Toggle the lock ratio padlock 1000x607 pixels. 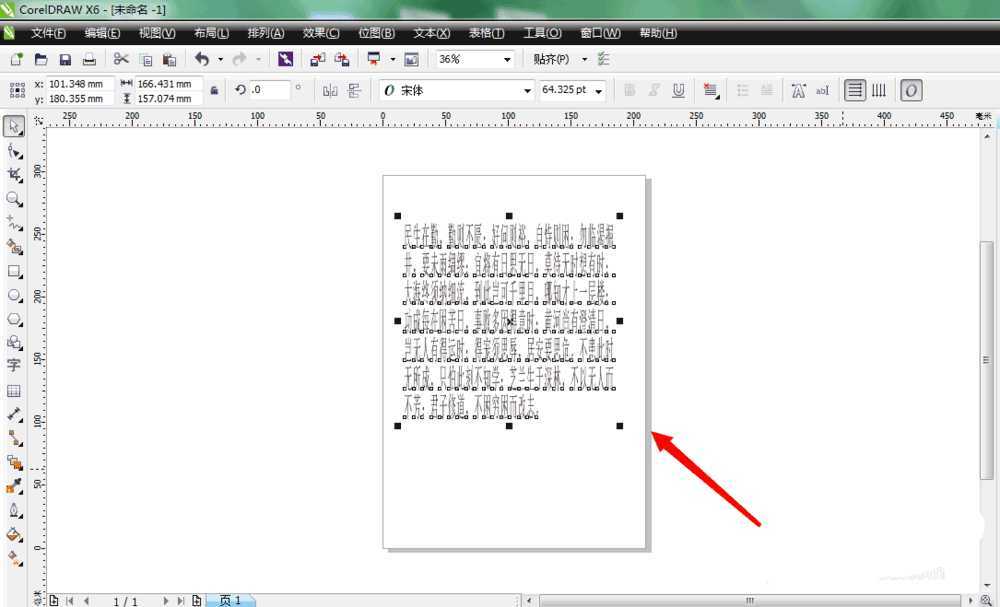[x=213, y=91]
